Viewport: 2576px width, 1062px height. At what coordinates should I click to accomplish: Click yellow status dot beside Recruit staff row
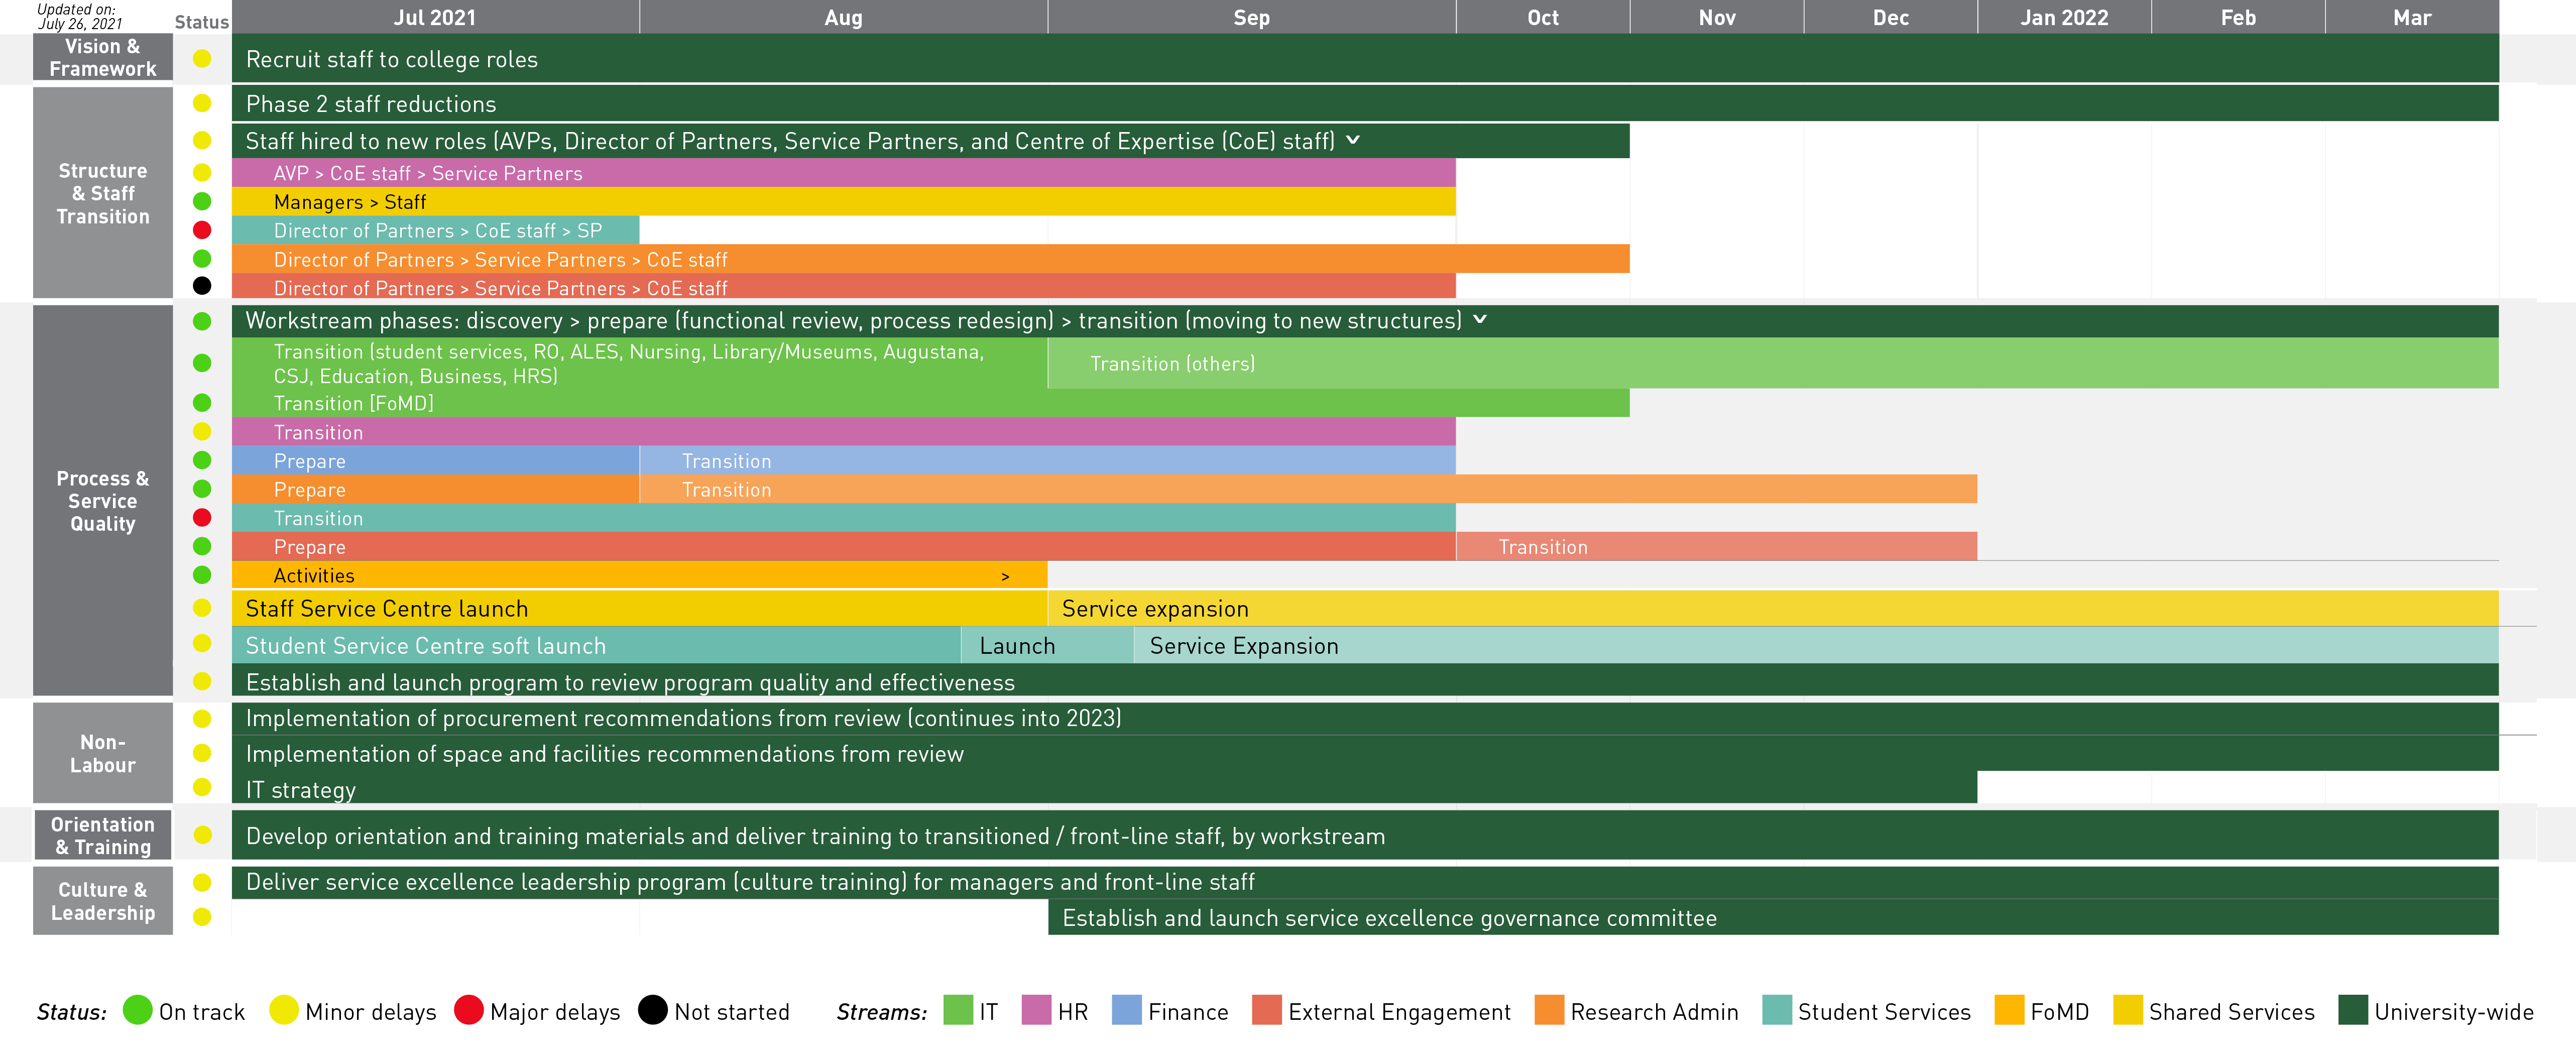[202, 59]
